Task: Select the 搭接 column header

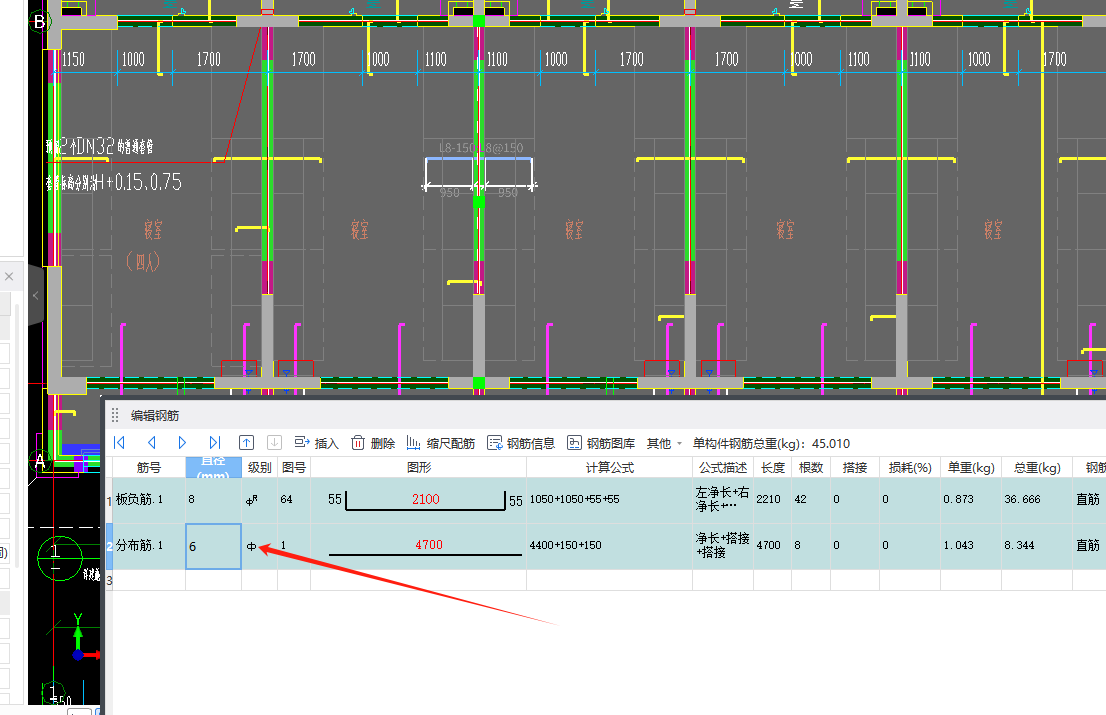Action: click(x=855, y=468)
